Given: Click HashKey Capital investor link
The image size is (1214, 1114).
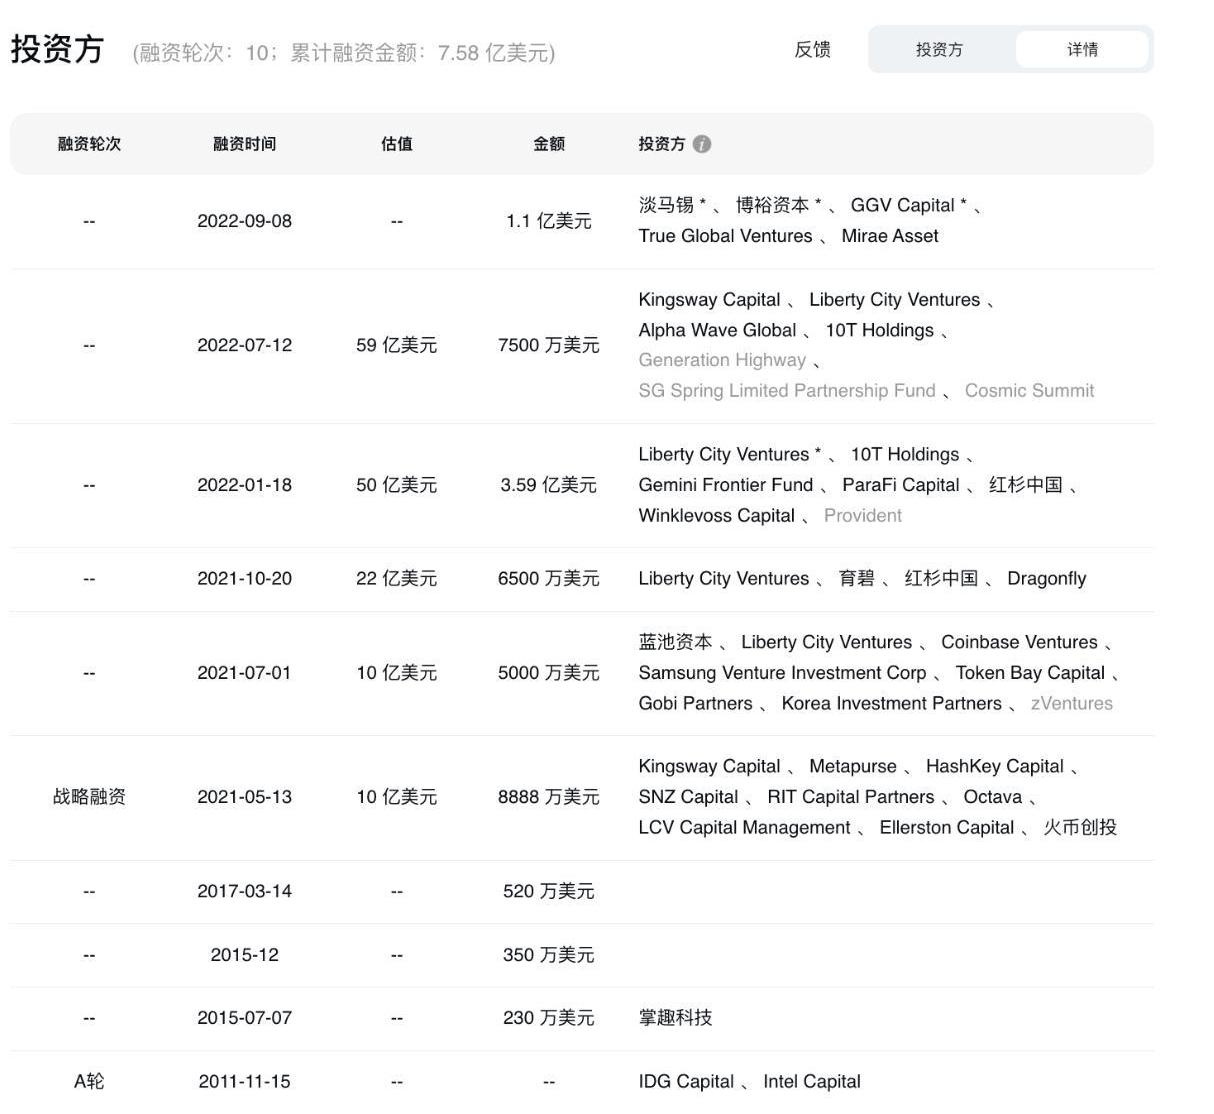Looking at the screenshot, I should (x=994, y=767).
